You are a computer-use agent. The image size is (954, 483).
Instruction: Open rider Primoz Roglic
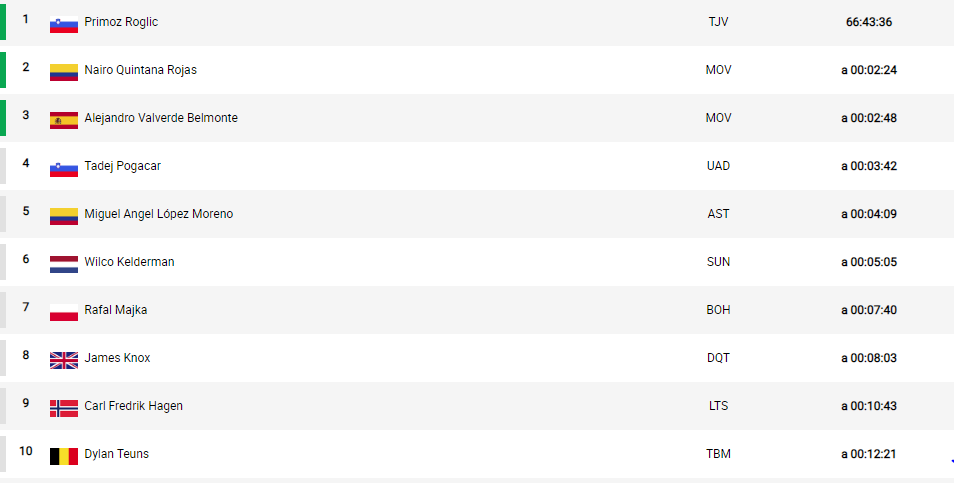pyautogui.click(x=121, y=22)
